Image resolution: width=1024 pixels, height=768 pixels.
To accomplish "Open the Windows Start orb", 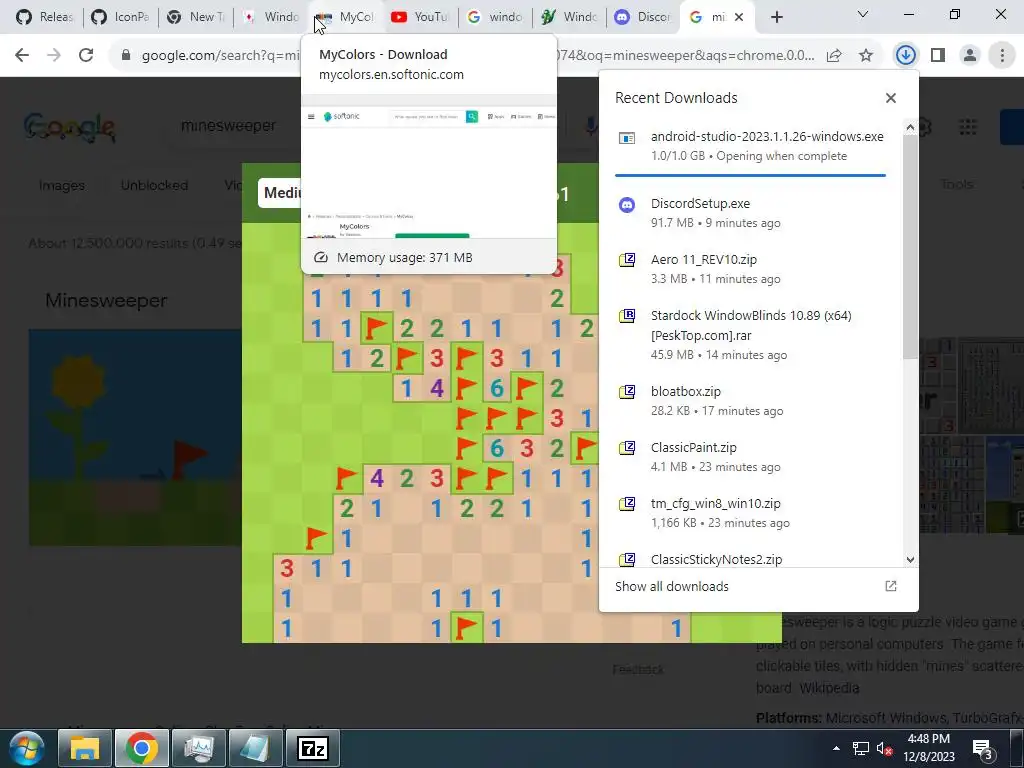I will pos(26,748).
